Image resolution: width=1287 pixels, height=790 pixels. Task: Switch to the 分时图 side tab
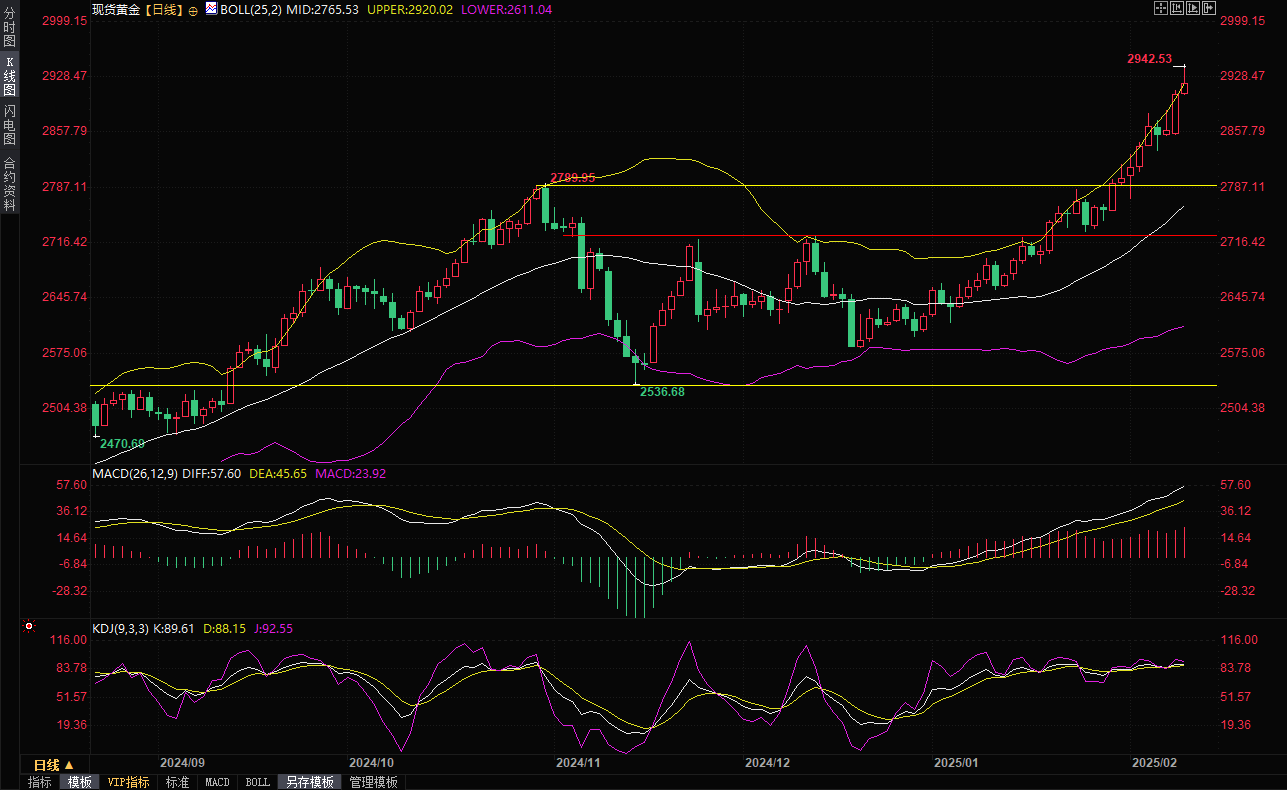pos(10,29)
